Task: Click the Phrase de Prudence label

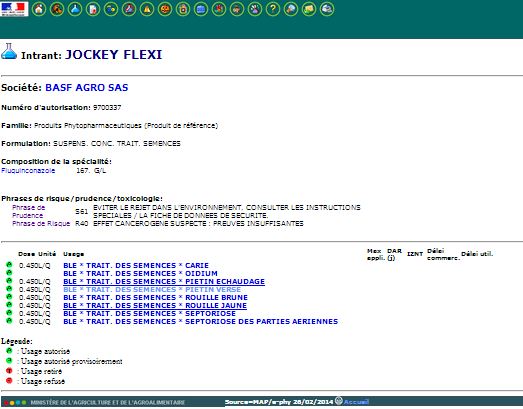Action: pos(28,212)
